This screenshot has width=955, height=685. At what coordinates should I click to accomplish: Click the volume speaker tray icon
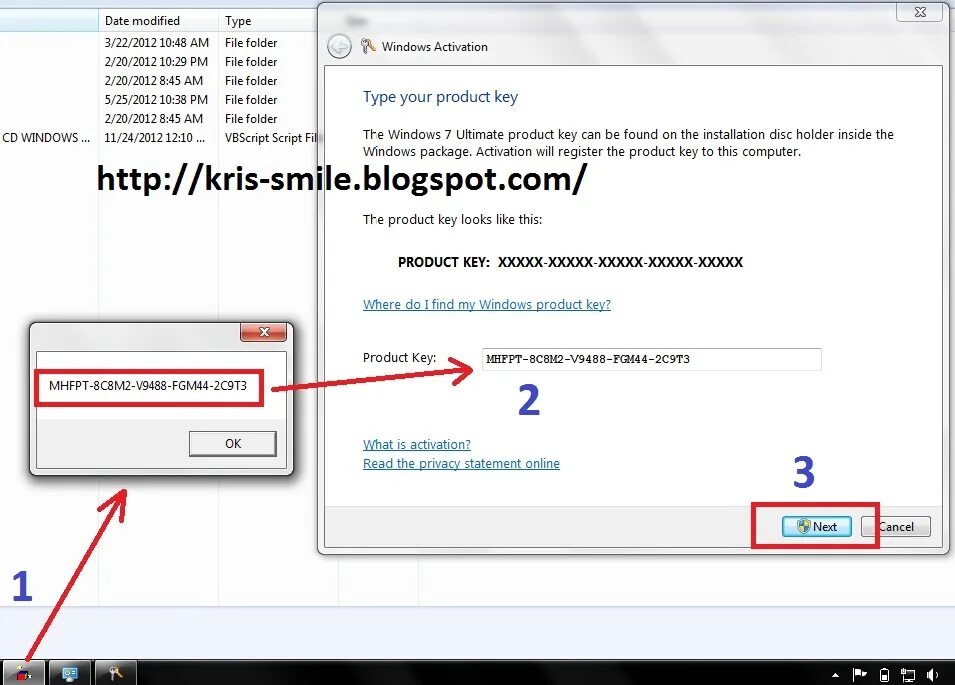point(932,675)
